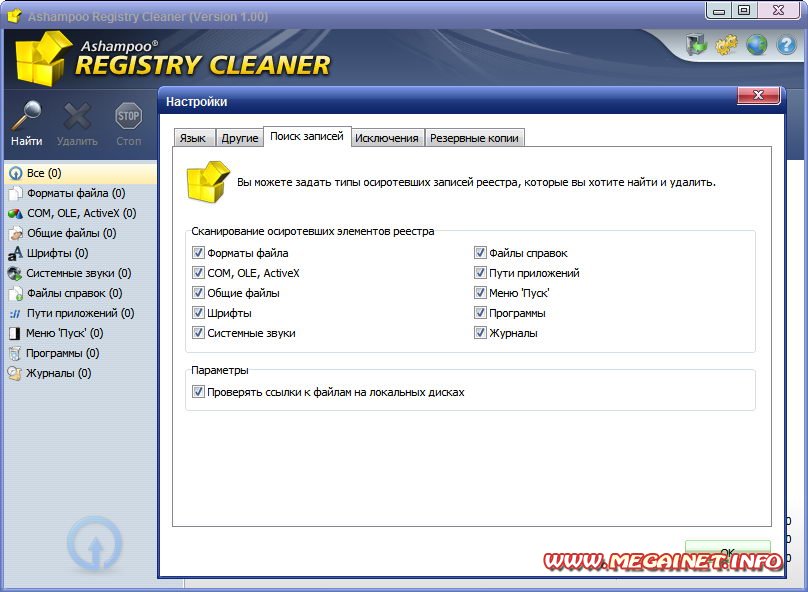Toggle Проверять ссылки к файлам checkbox
Image resolution: width=808 pixels, height=592 pixels.
[x=198, y=392]
